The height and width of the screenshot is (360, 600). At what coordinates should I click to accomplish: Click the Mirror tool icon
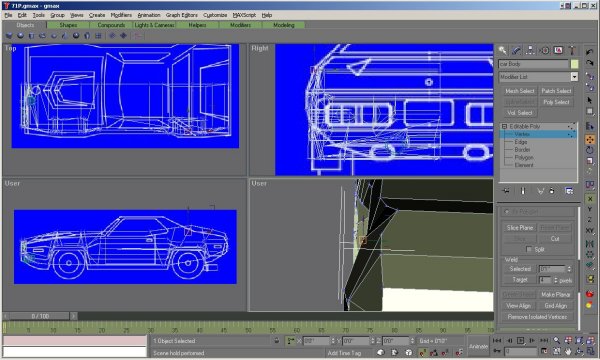point(590,244)
